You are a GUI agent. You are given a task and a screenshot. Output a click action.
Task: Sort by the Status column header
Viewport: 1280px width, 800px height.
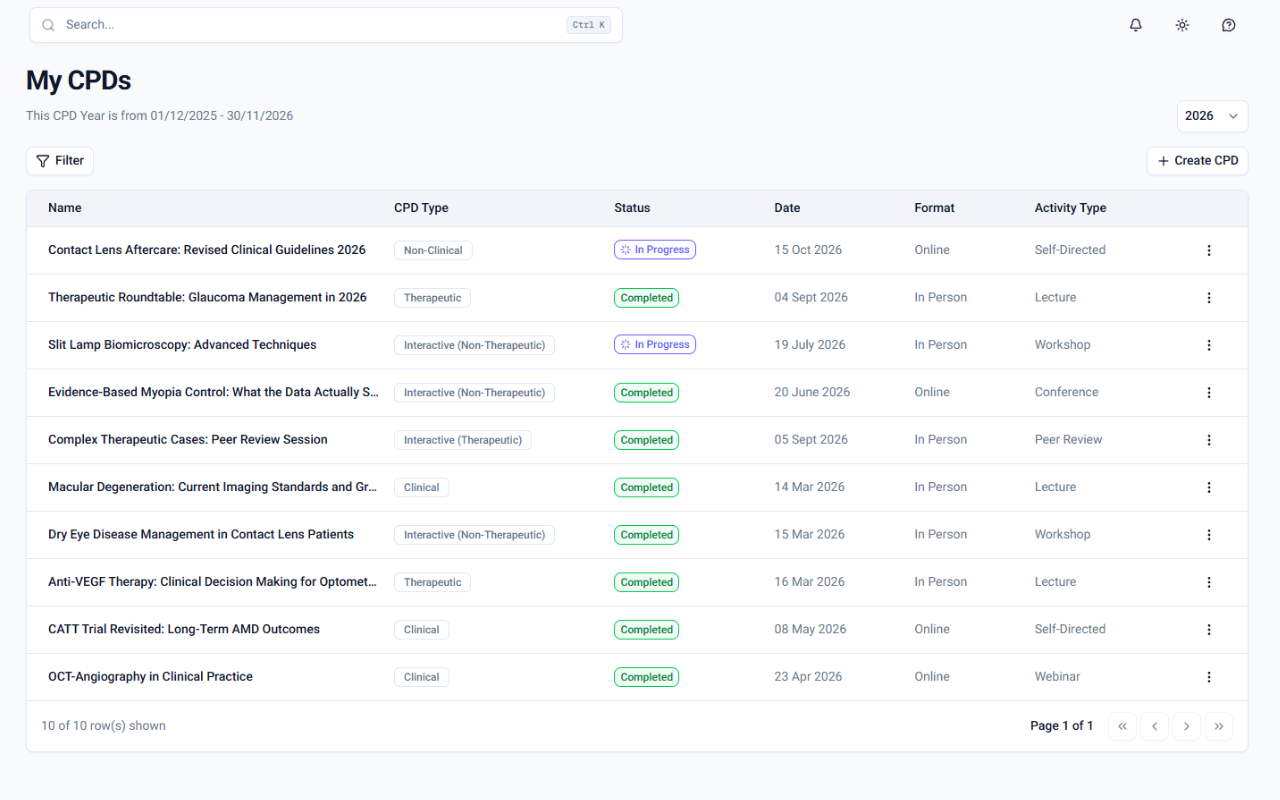coord(632,208)
